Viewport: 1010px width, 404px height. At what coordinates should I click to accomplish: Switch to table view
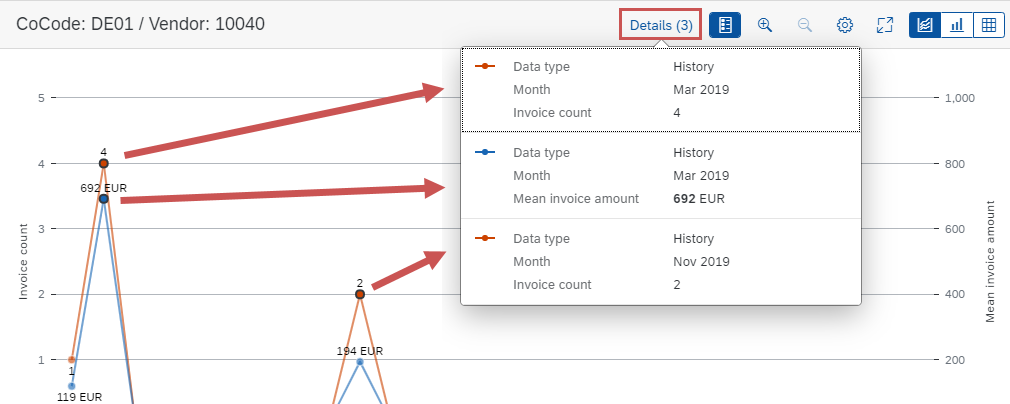click(989, 25)
